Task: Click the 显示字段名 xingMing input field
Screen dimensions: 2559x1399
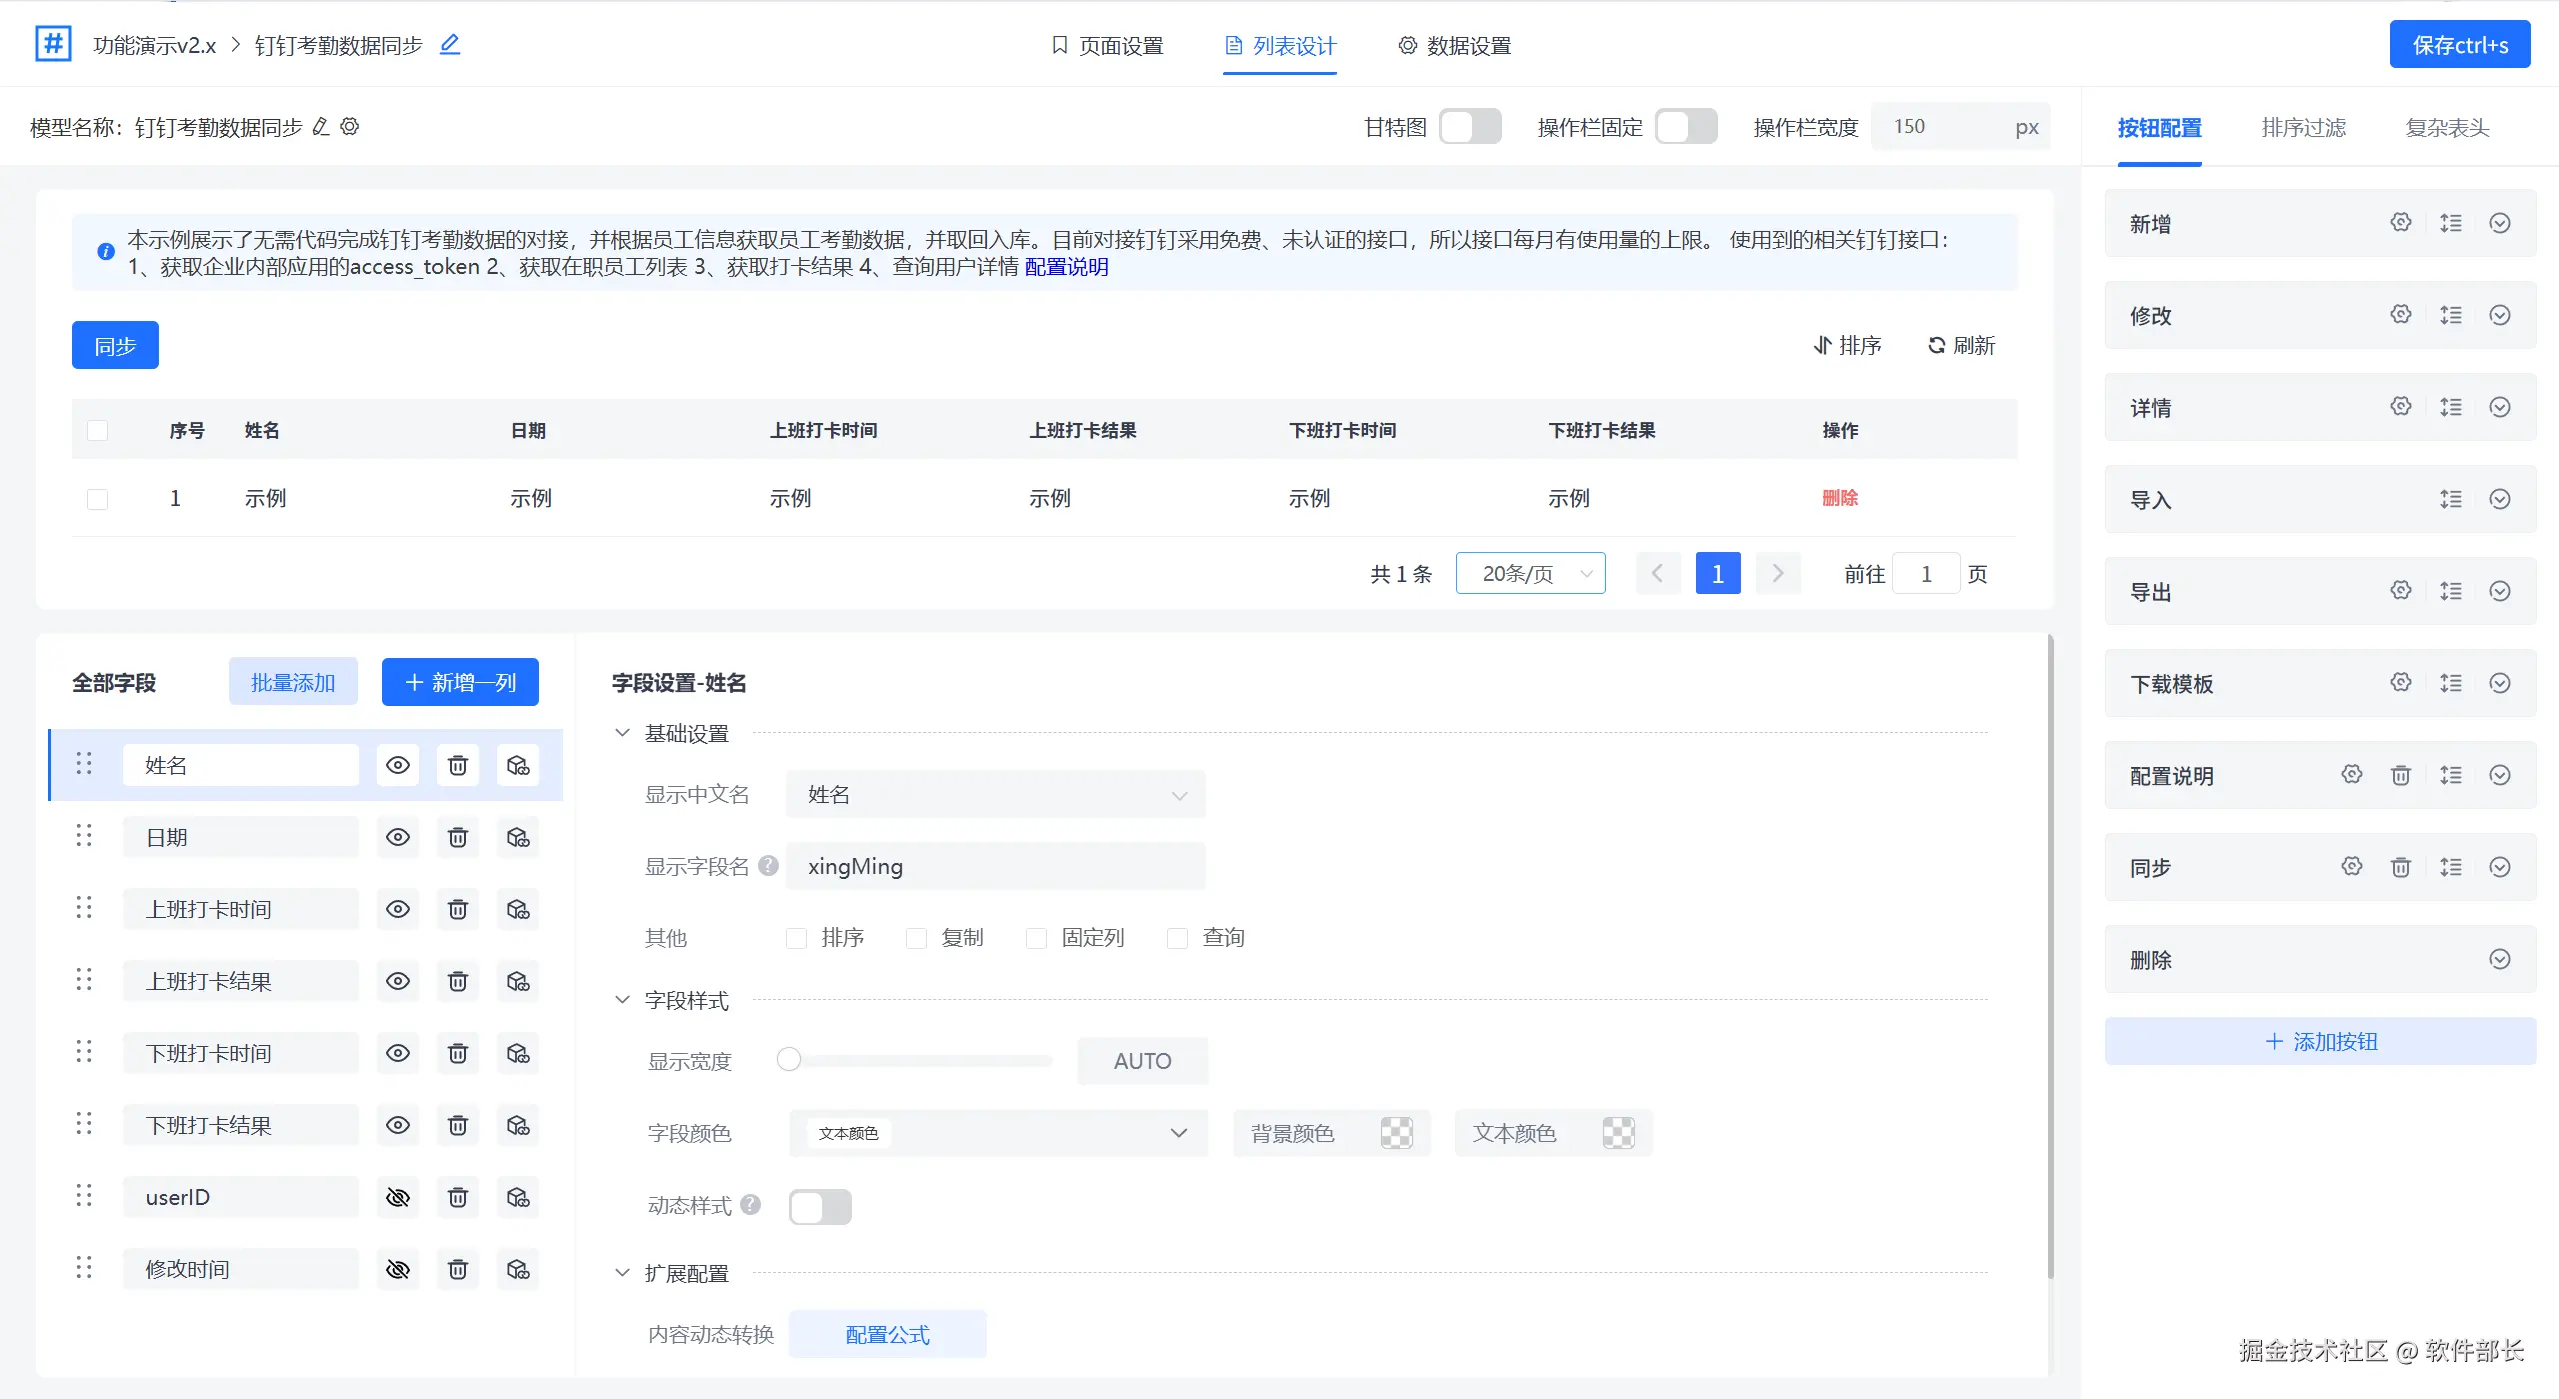Action: (x=995, y=866)
